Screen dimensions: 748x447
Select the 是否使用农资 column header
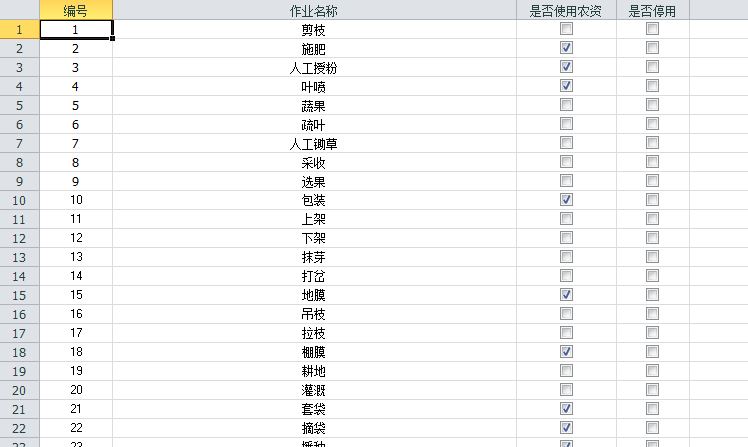[566, 10]
